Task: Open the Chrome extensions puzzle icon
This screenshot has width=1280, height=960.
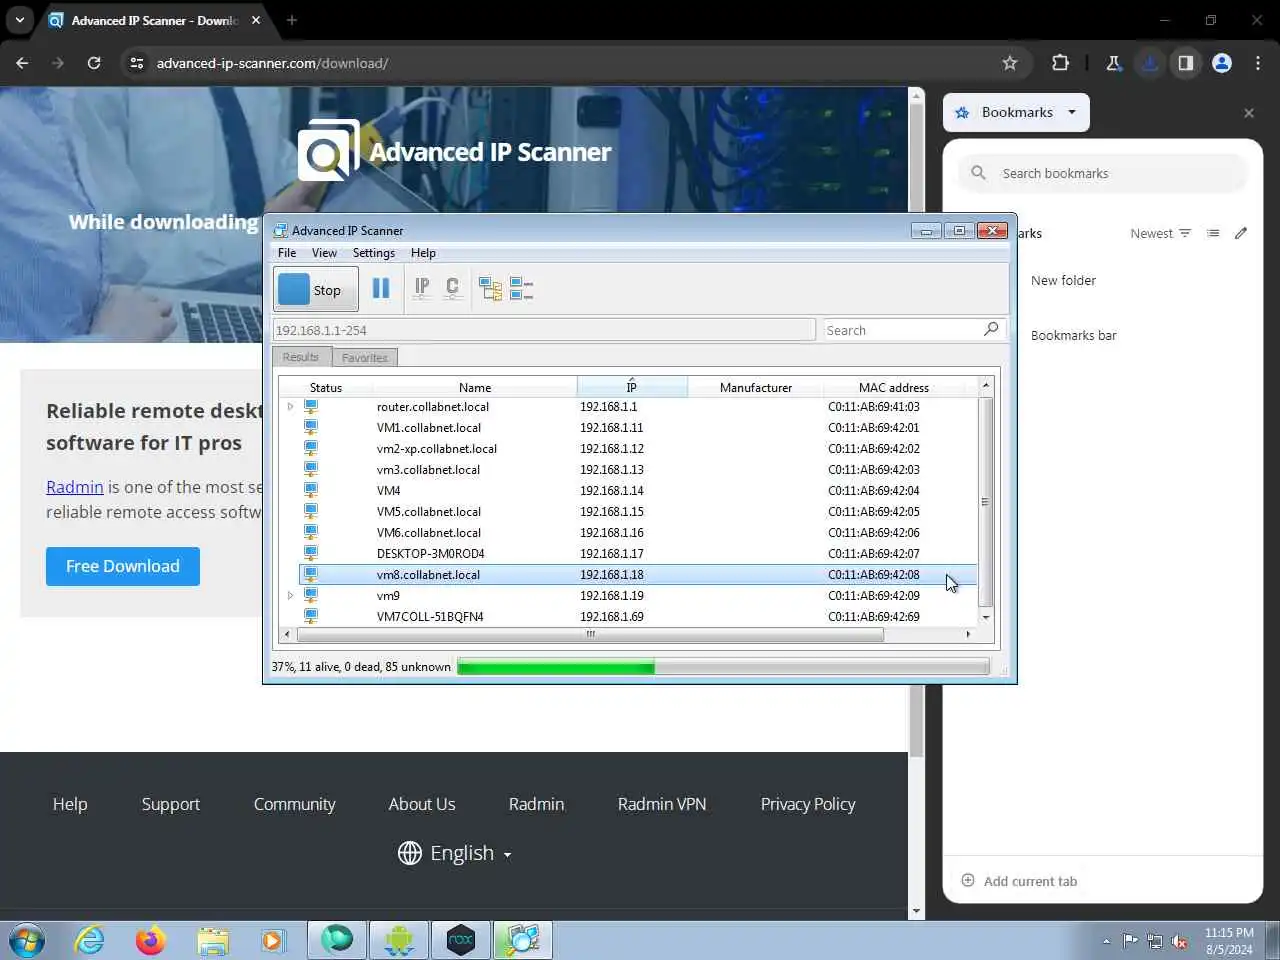Action: click(x=1061, y=63)
